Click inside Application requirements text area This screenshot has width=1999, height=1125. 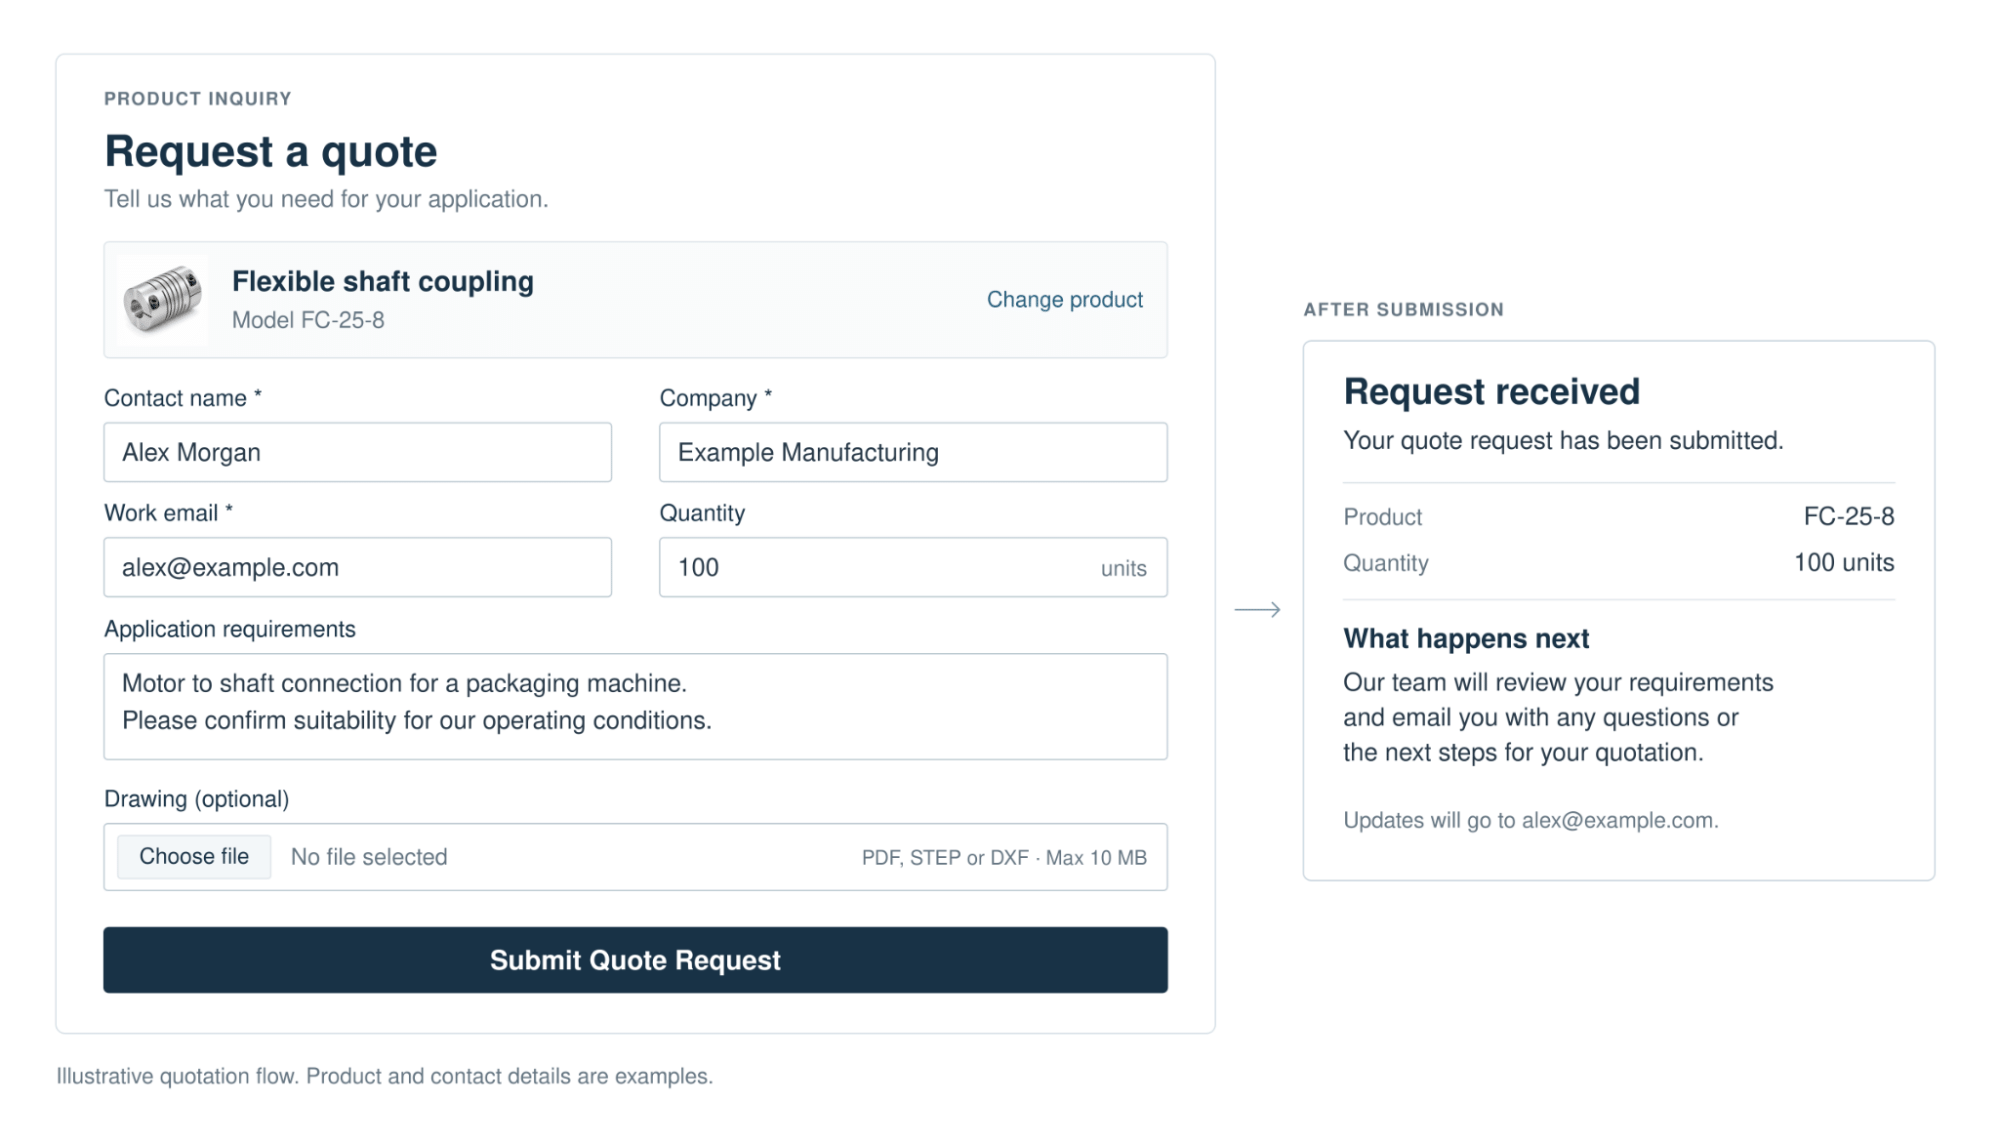click(x=635, y=706)
